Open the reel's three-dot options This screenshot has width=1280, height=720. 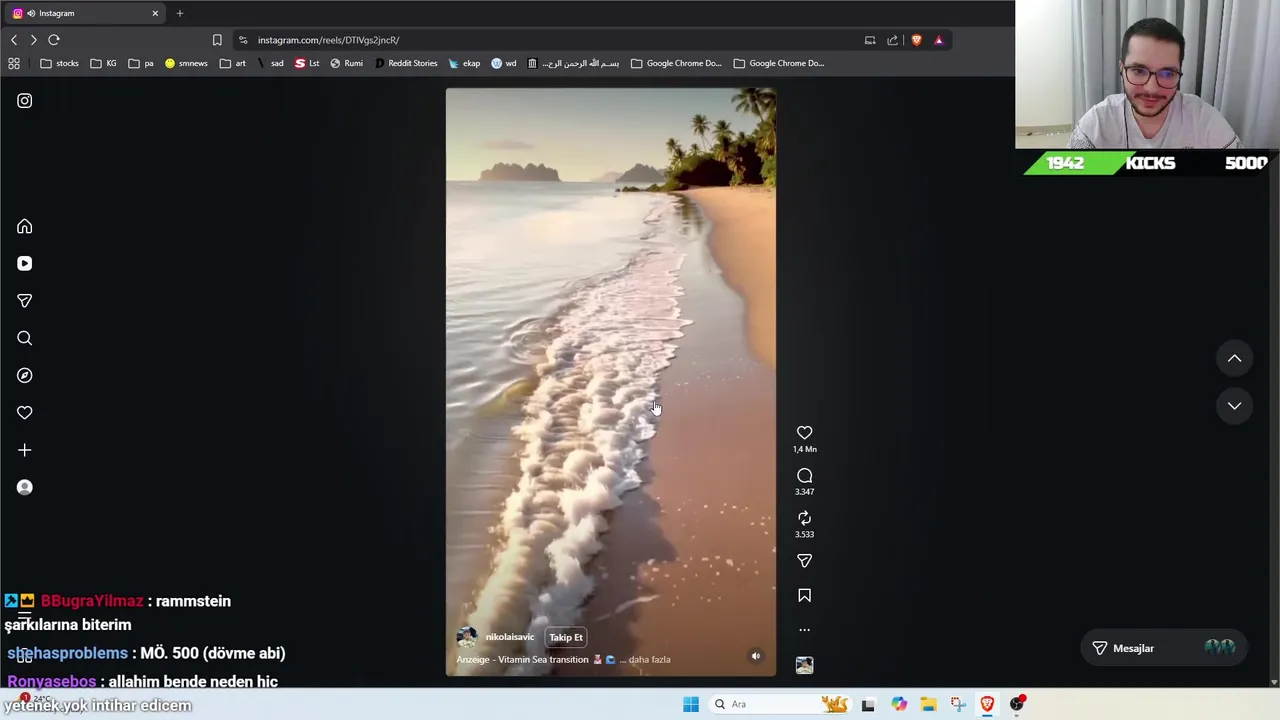pos(804,630)
